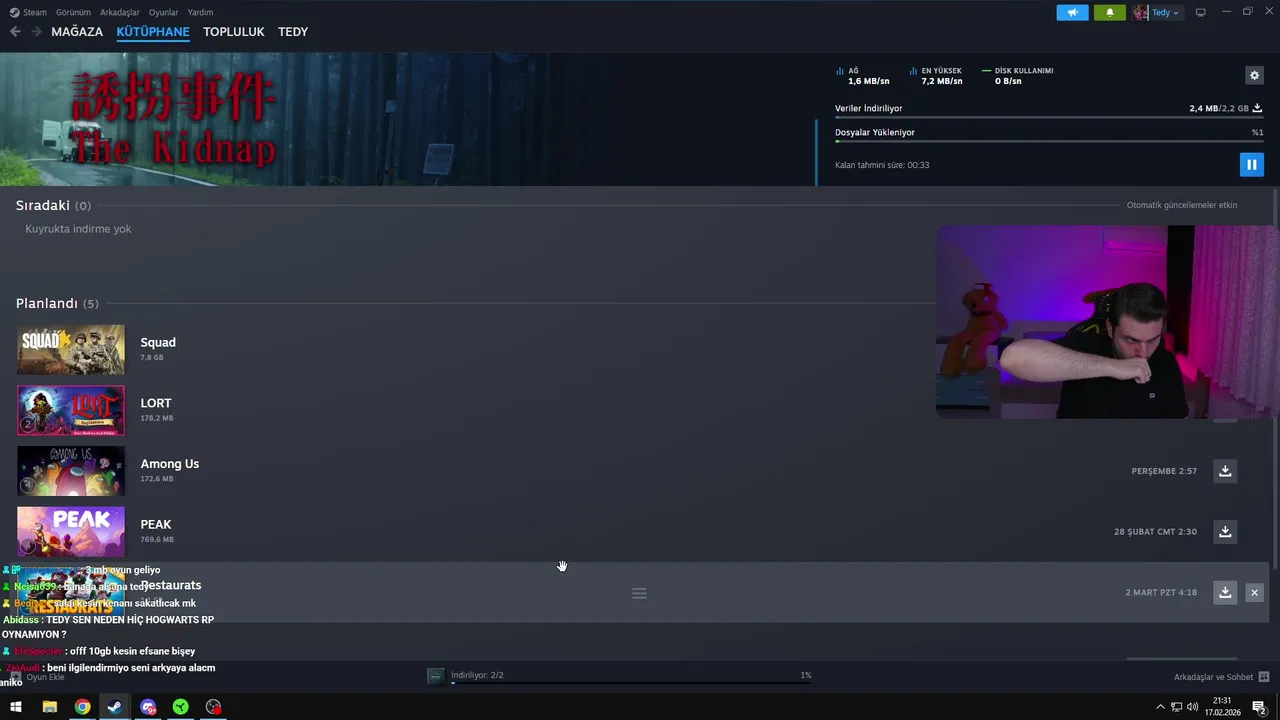The width and height of the screenshot is (1280, 720).
Task: Click the 'Otomatik güncellemeler etkin' text
Action: point(1182,205)
